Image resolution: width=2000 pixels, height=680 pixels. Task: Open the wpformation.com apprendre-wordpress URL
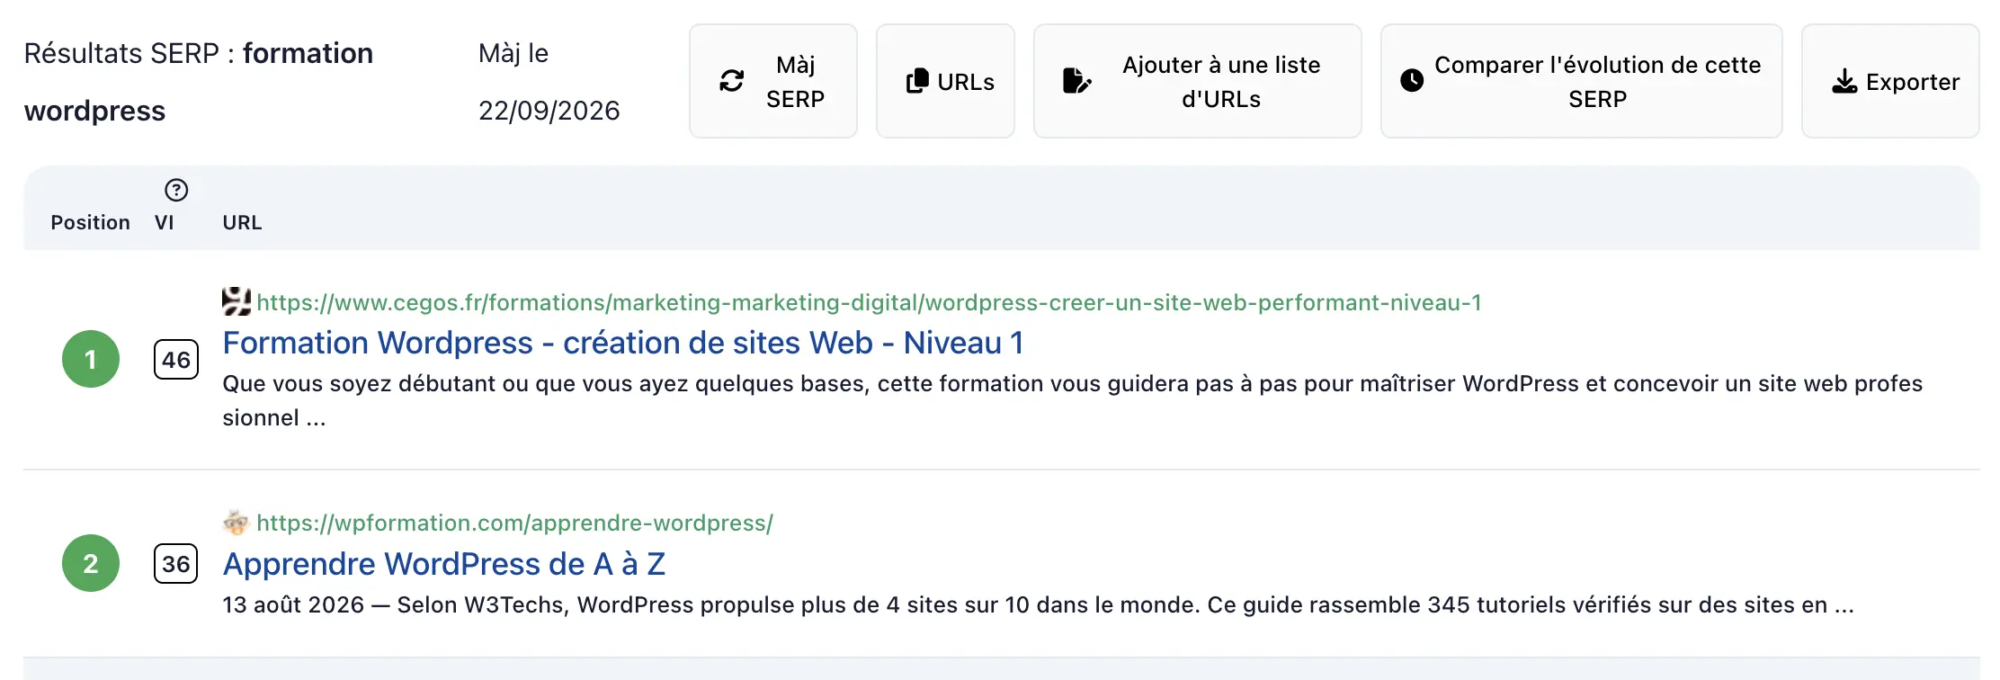[515, 523]
